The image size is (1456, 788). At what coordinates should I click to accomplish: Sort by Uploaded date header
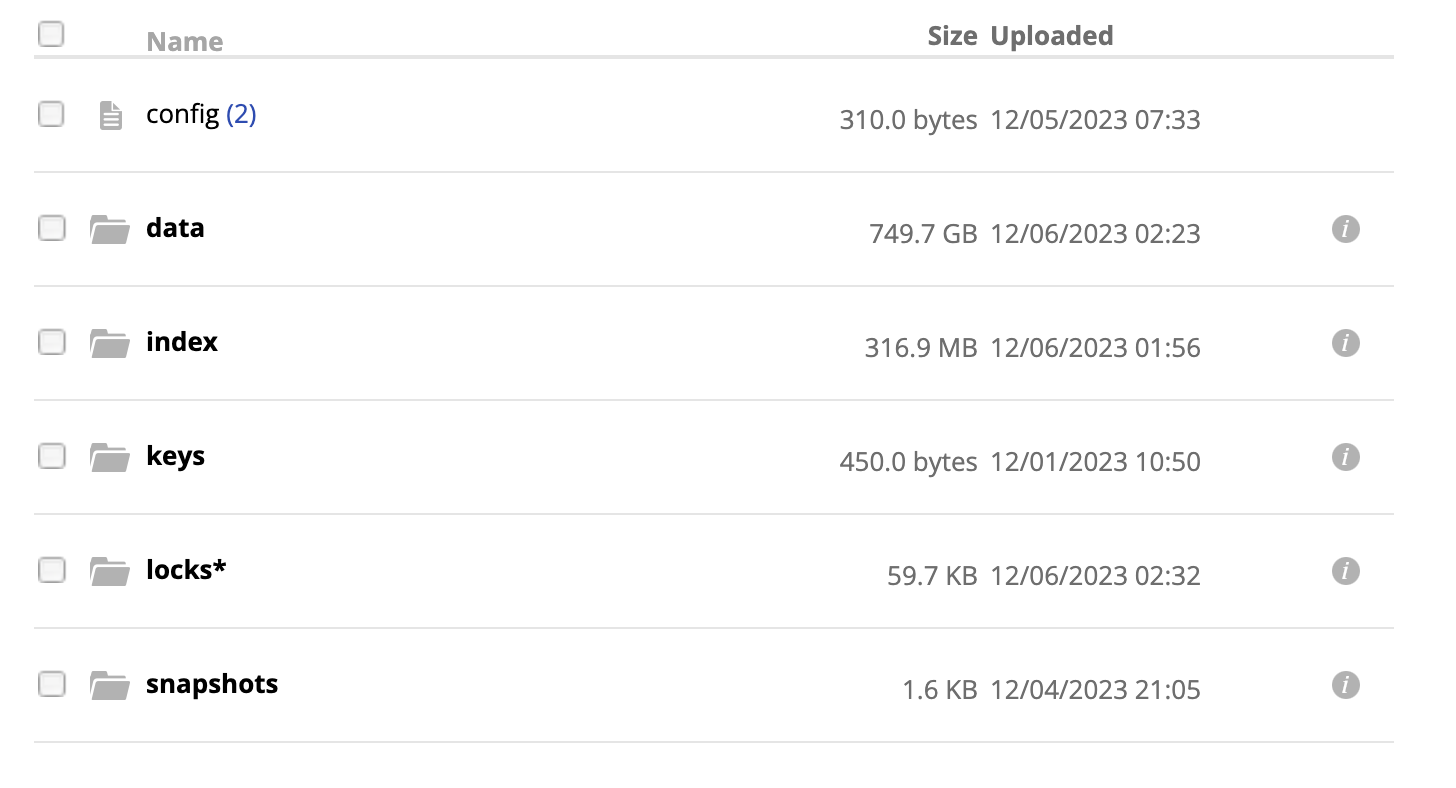tap(1052, 36)
